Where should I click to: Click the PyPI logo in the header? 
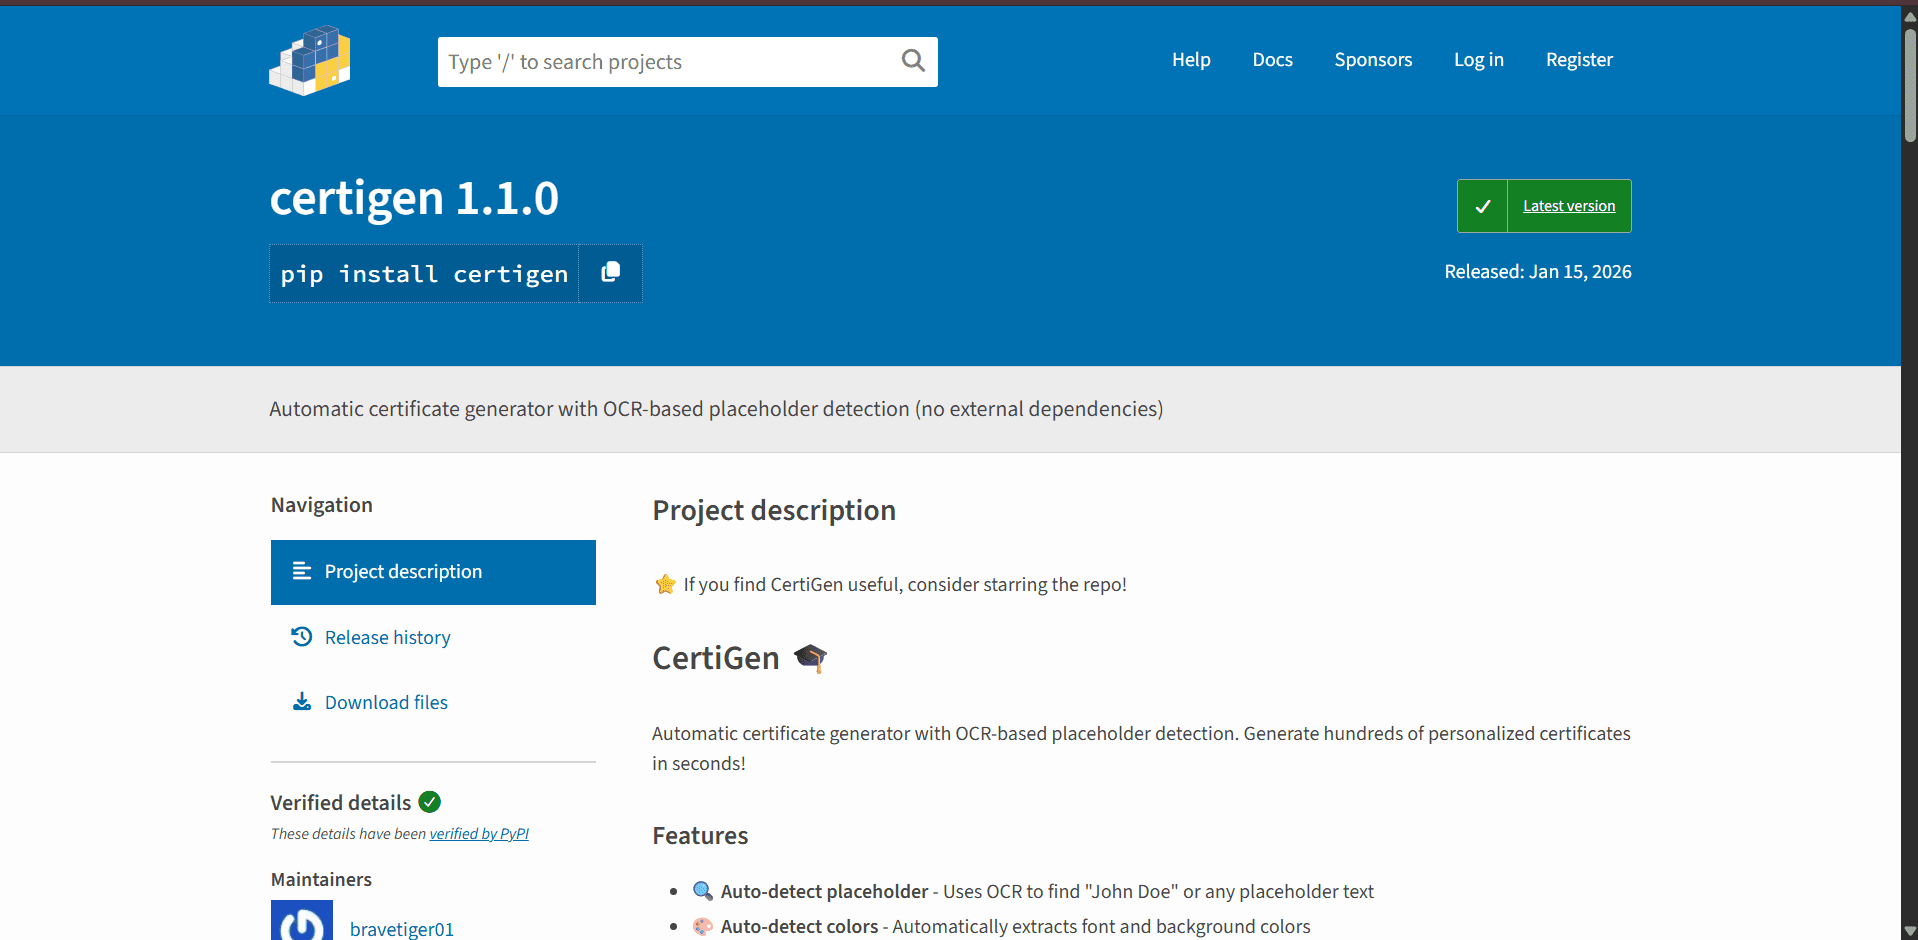click(x=310, y=60)
